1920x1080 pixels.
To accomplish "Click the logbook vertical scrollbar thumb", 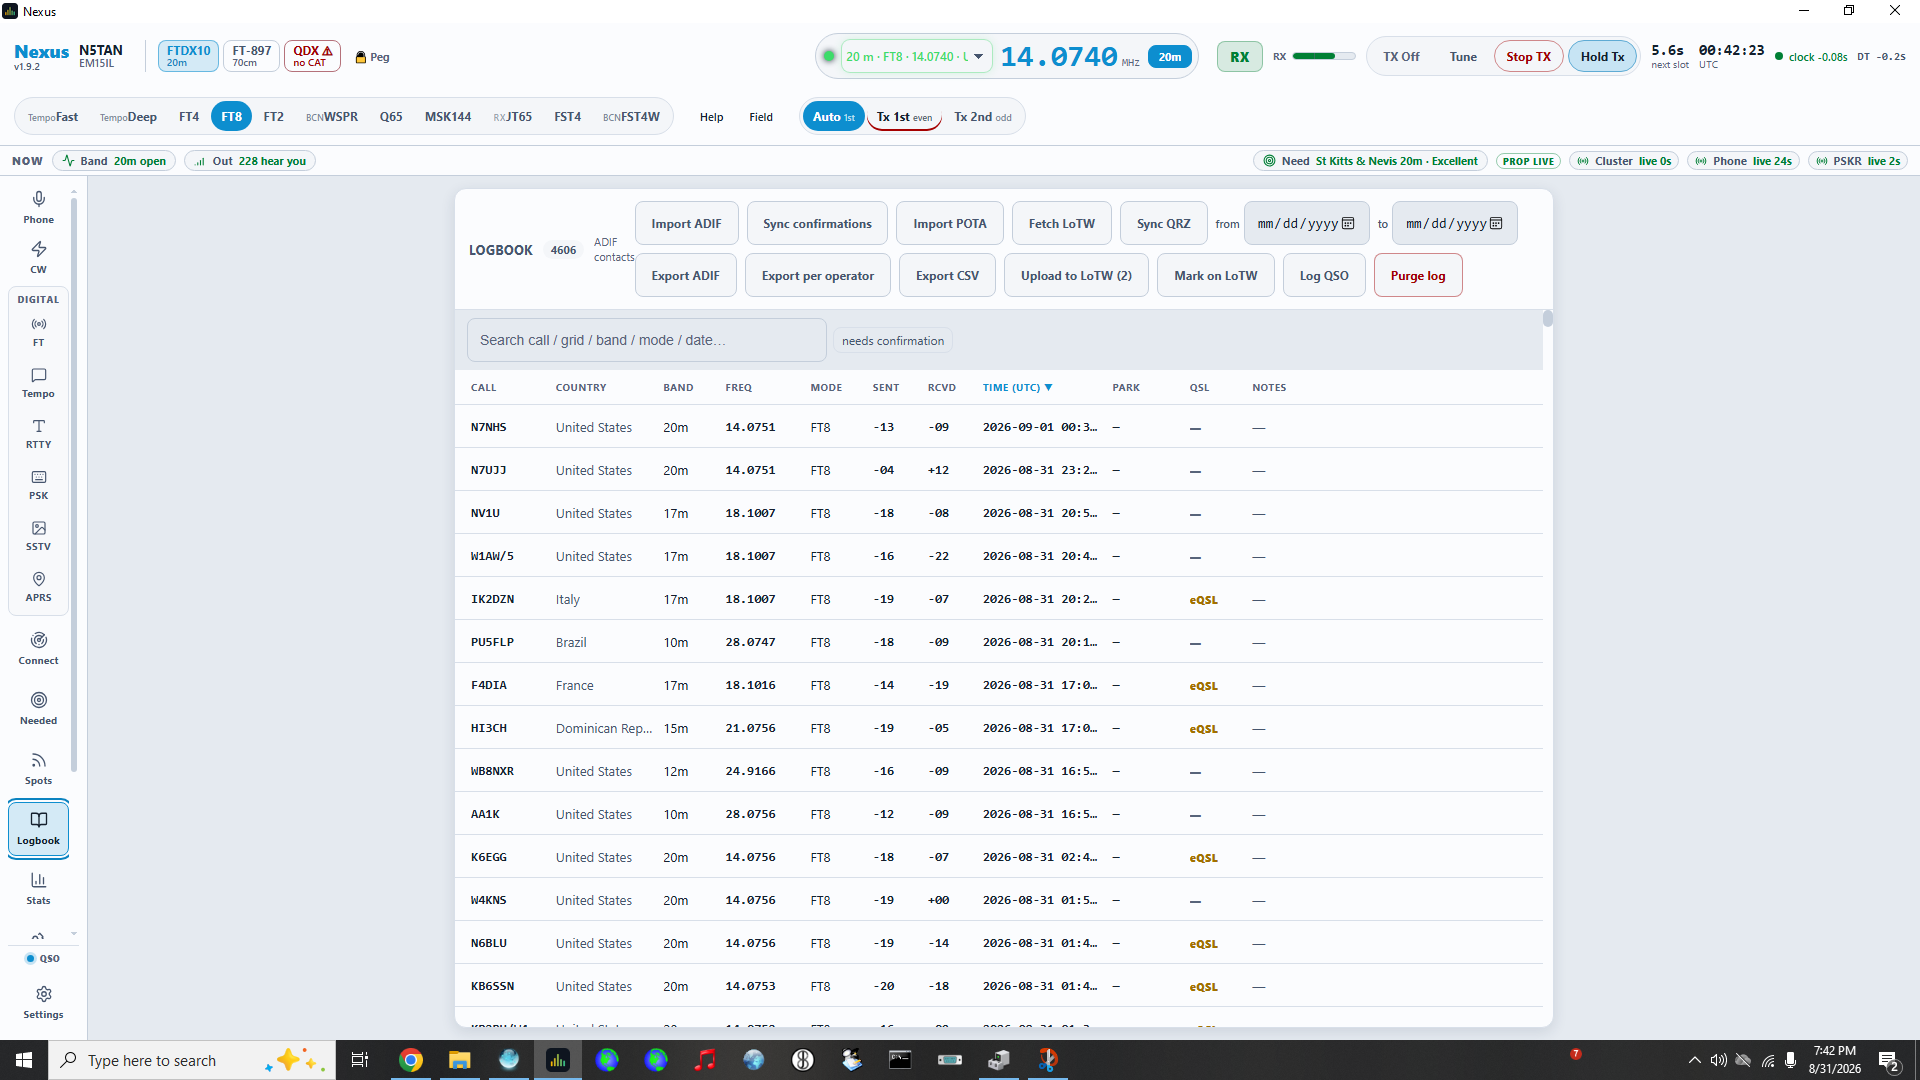I will 1547,319.
